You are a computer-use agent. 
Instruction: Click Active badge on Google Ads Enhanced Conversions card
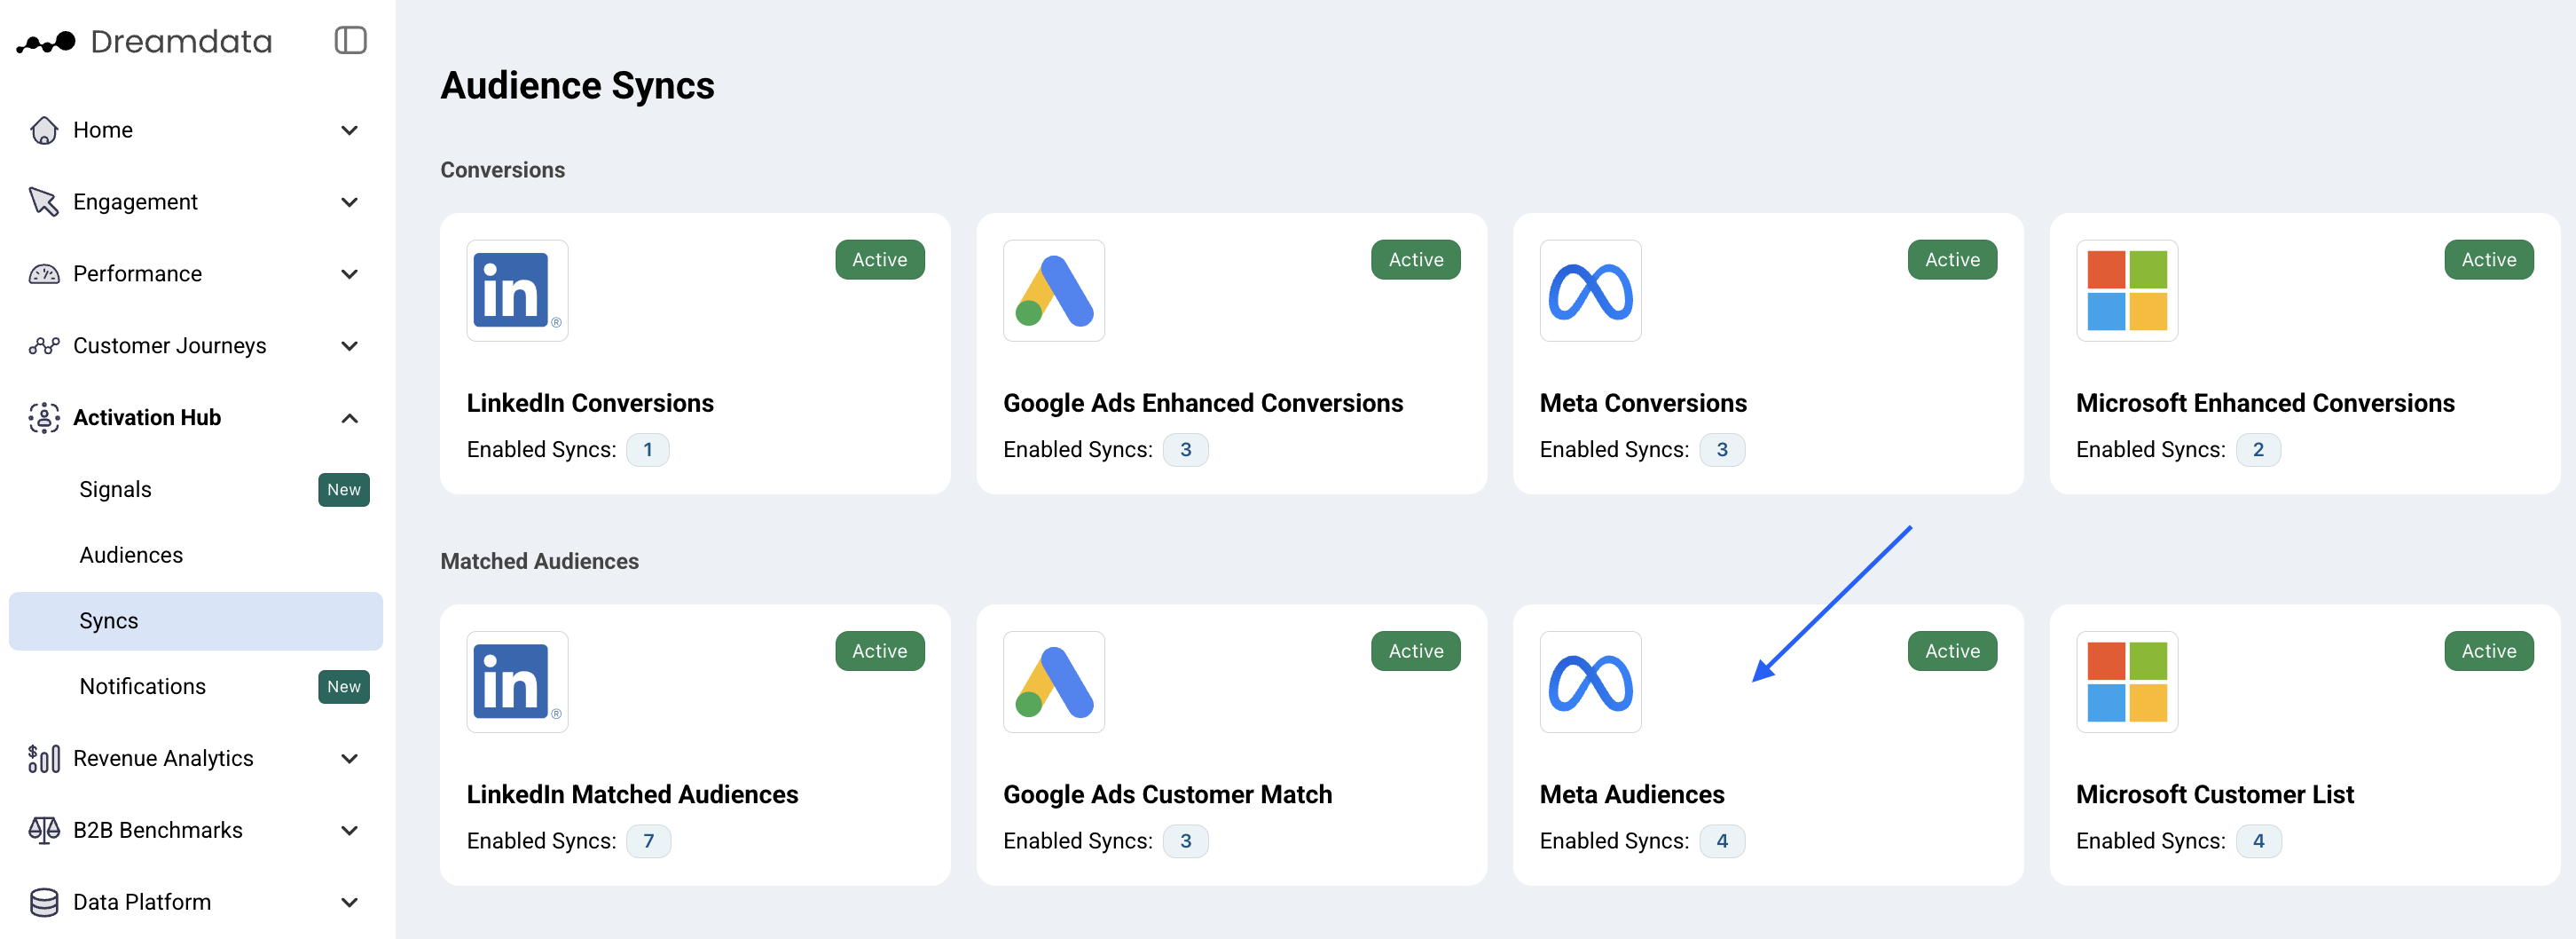(x=1416, y=260)
